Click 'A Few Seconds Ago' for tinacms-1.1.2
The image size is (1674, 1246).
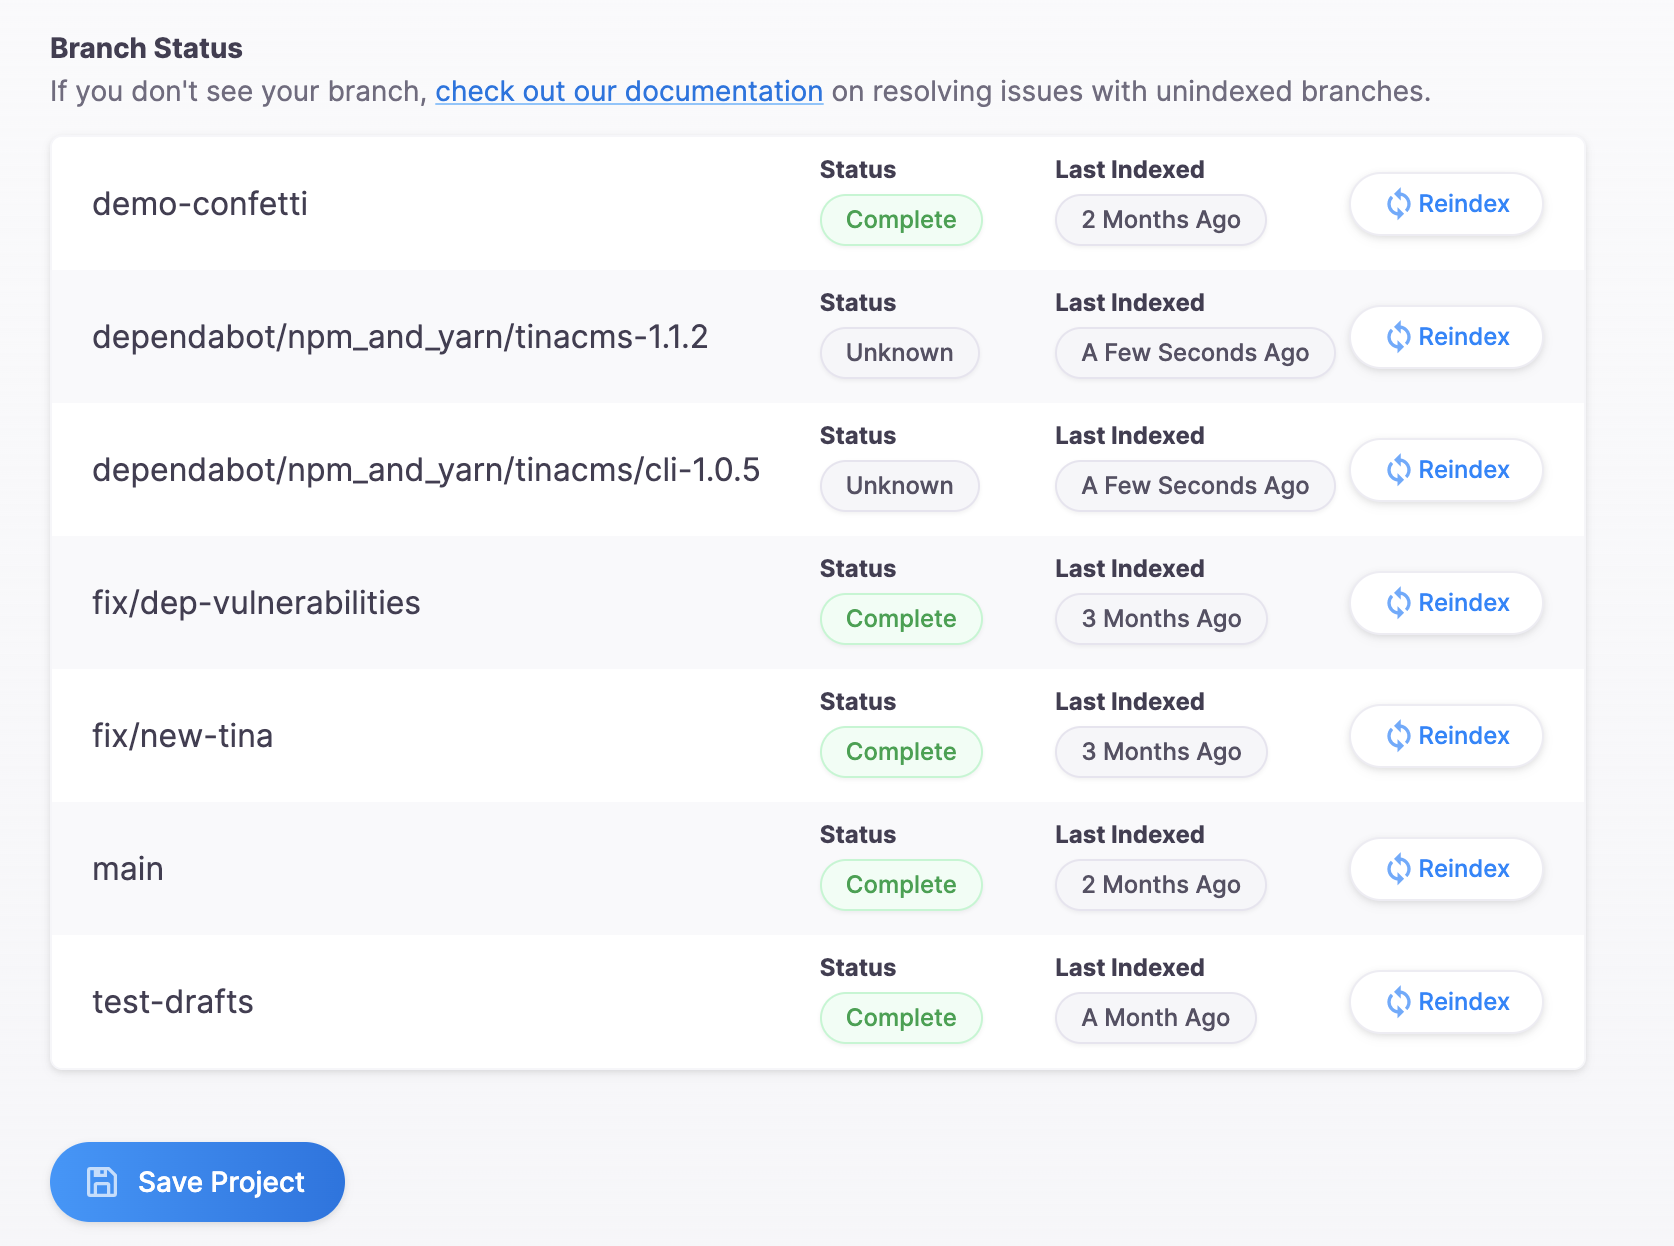(1195, 353)
